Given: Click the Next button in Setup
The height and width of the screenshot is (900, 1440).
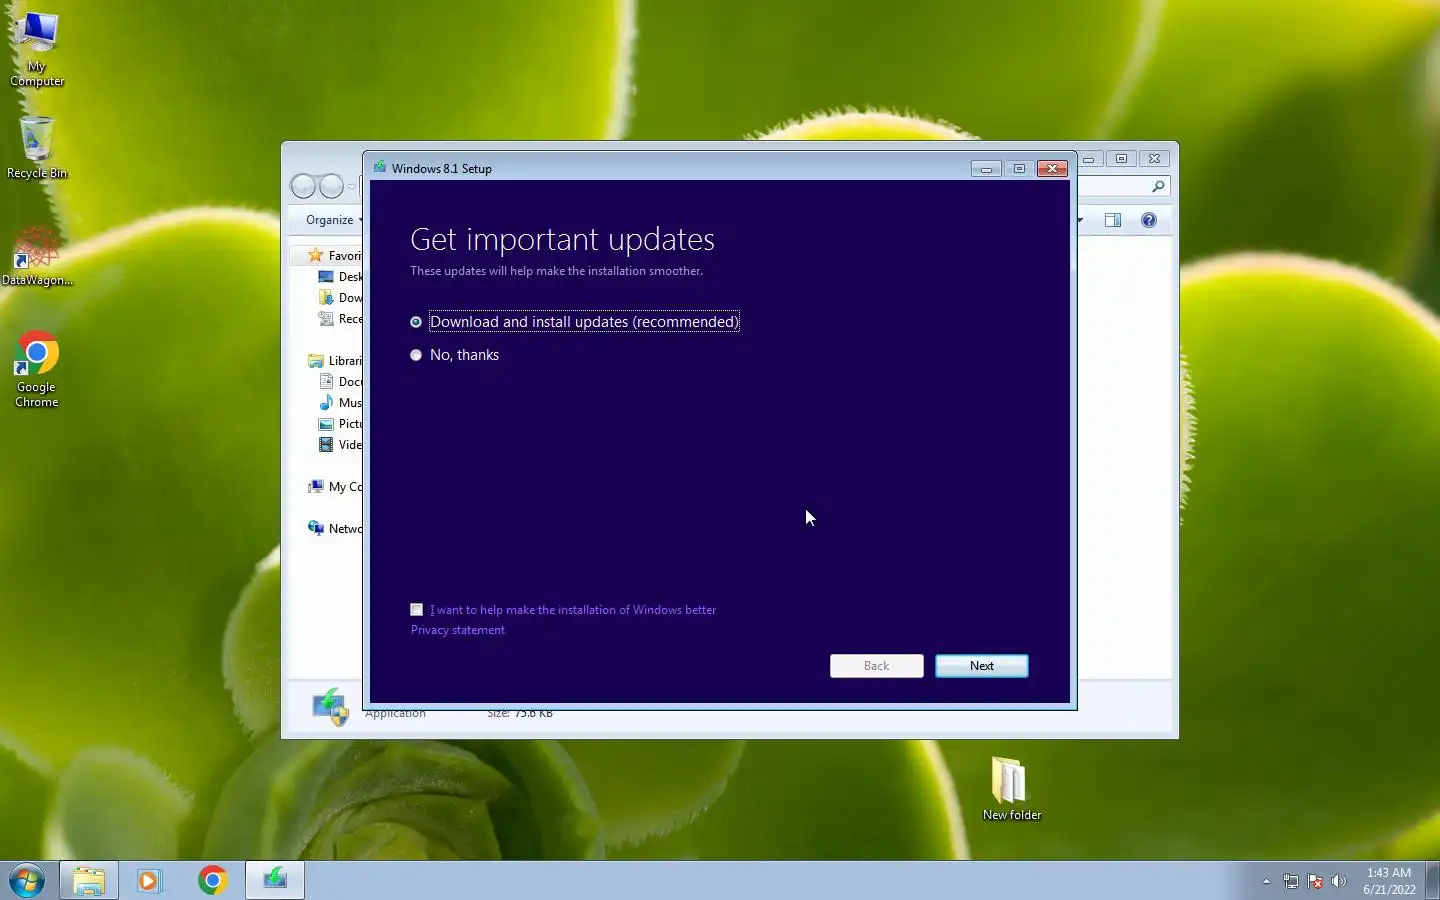Looking at the screenshot, I should point(981,666).
